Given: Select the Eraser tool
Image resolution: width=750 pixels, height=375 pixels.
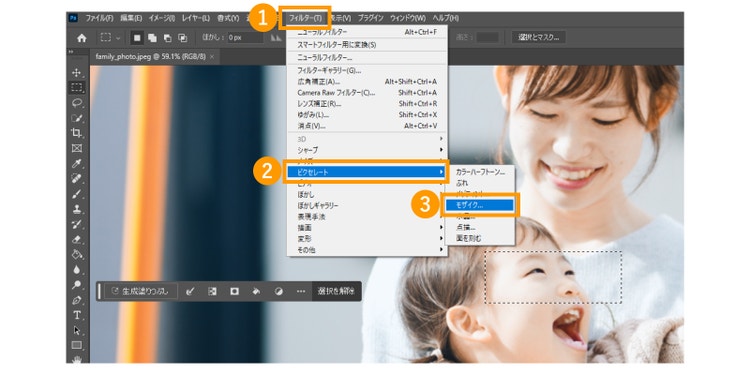Looking at the screenshot, I should pyautogui.click(x=77, y=239).
